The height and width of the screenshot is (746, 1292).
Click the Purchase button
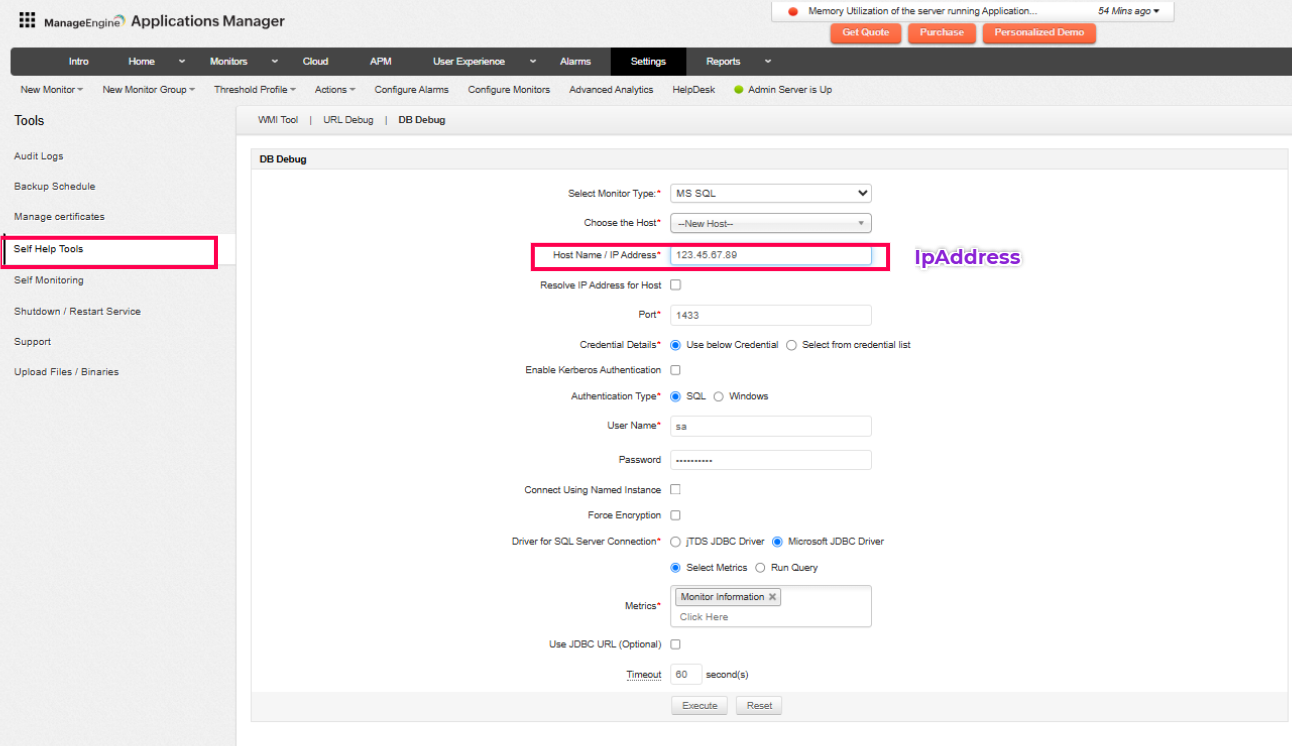[x=942, y=33]
